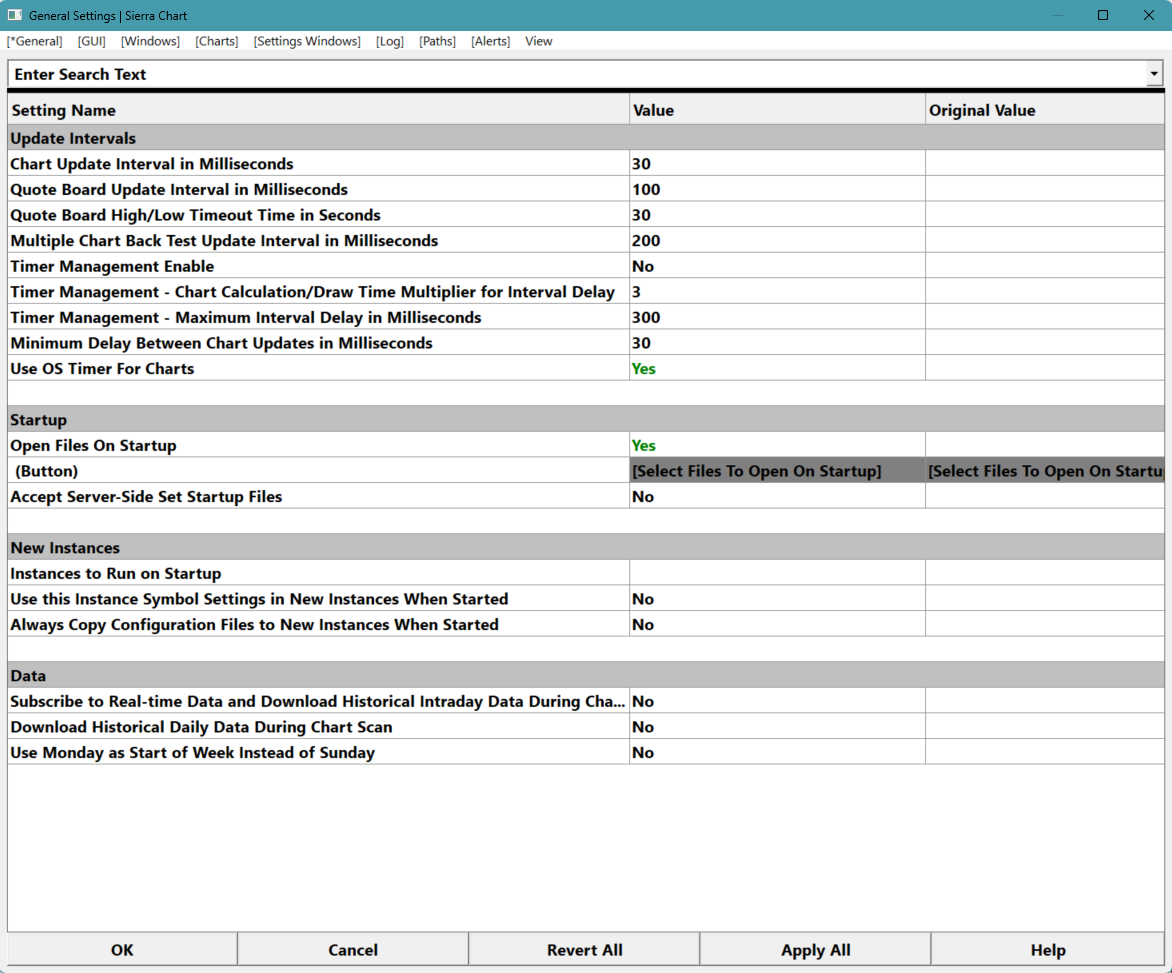Select the New Instances section header
Viewport: 1172px width, 973px height.
tap(586, 548)
